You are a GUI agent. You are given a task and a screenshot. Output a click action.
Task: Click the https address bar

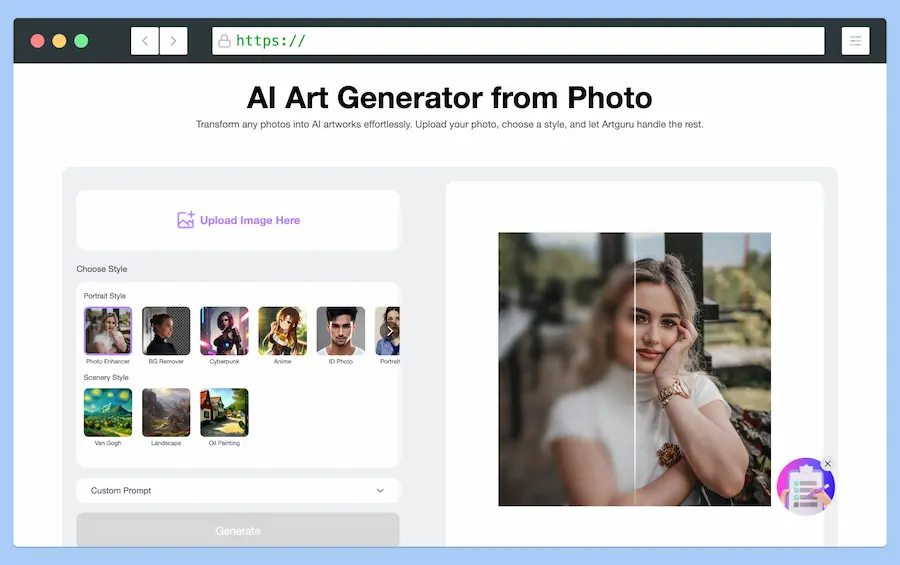(518, 41)
